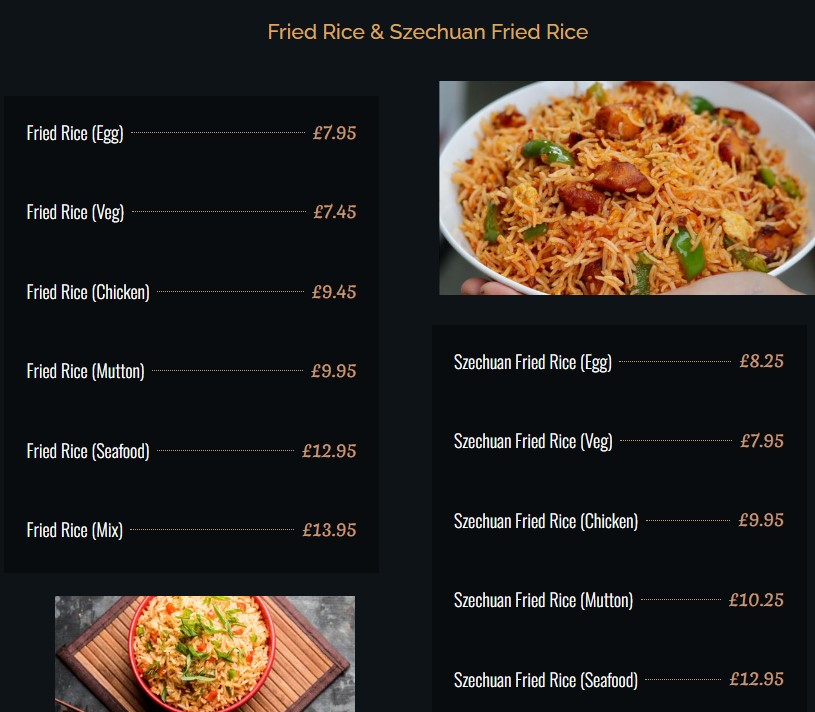Select Szechuan Fried Rice (Veg)
Viewport: 815px width, 712px height.
533,441
